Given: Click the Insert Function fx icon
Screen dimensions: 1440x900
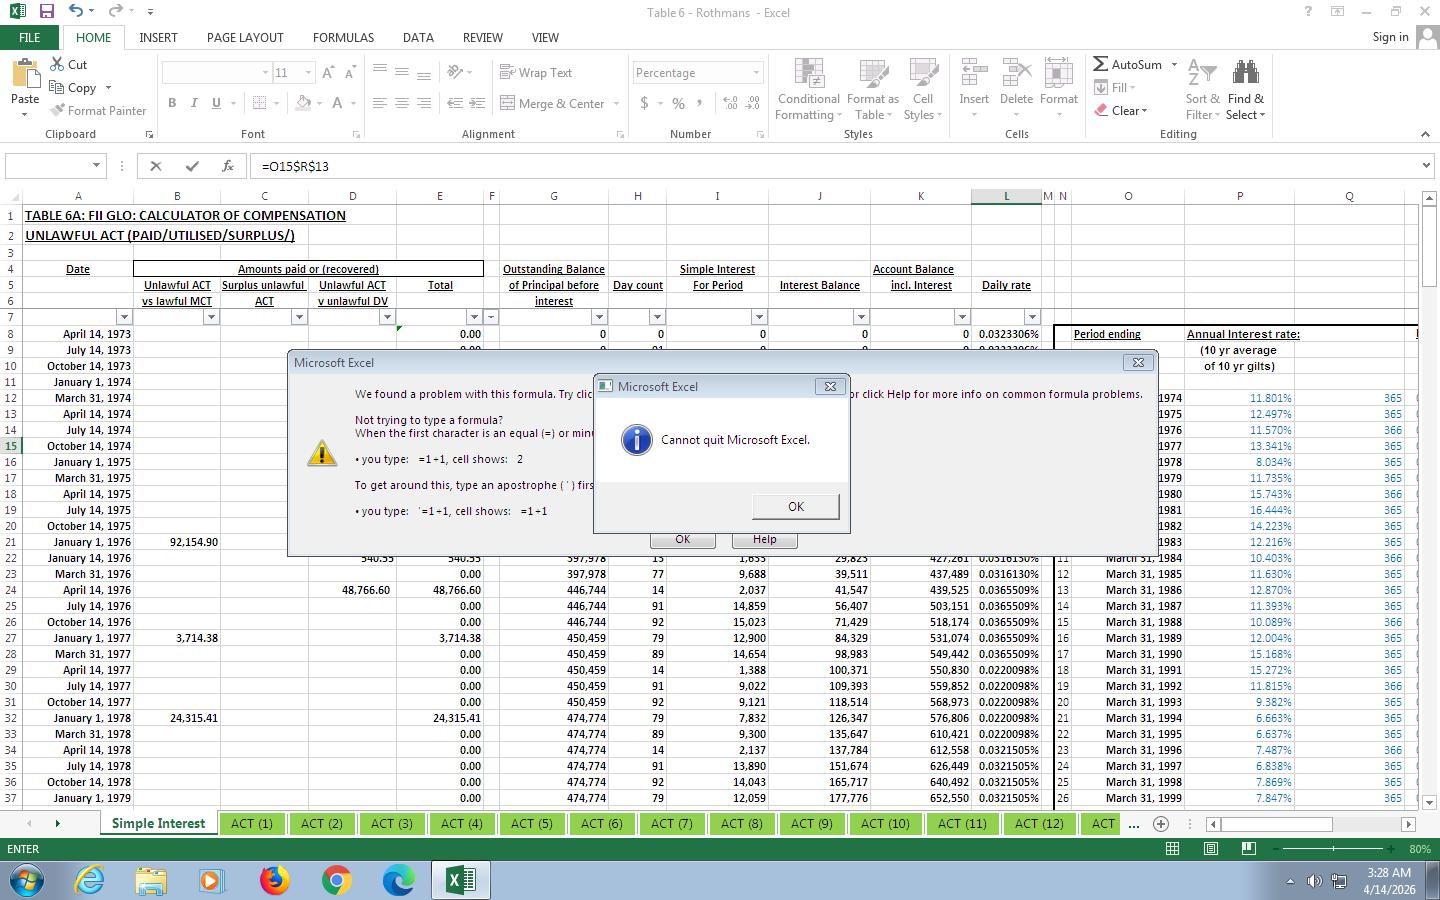Looking at the screenshot, I should pos(228,166).
